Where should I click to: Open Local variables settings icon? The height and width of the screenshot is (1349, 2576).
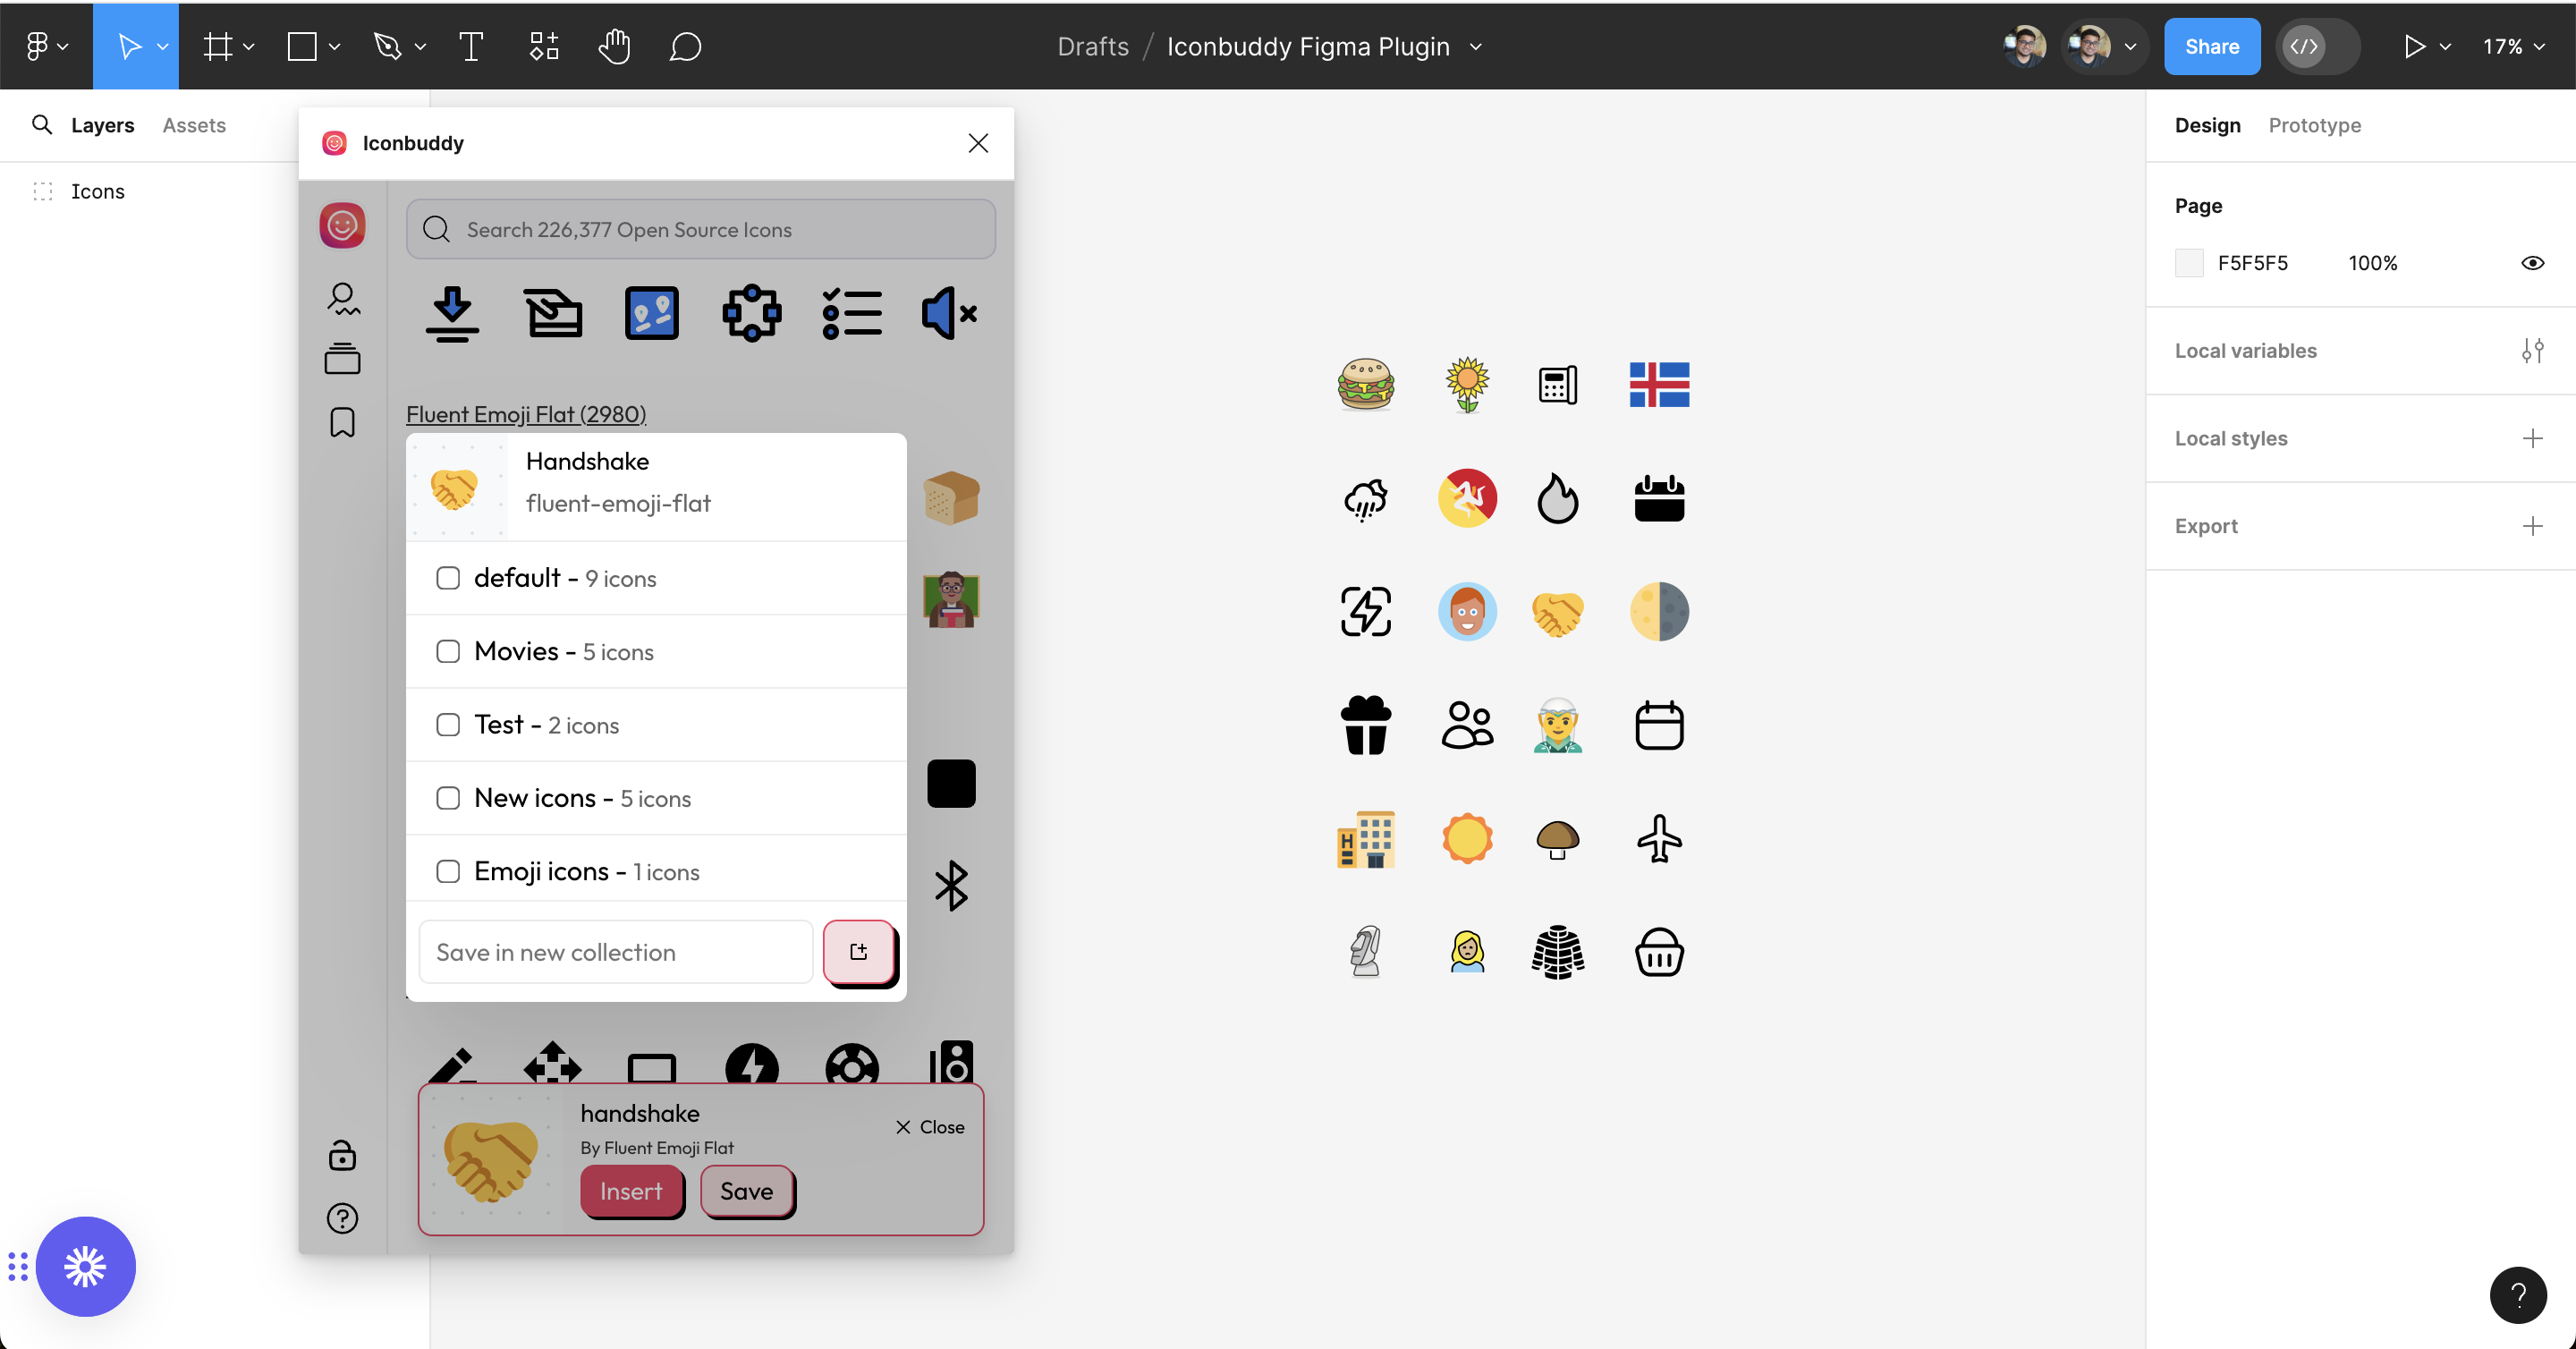tap(2532, 351)
